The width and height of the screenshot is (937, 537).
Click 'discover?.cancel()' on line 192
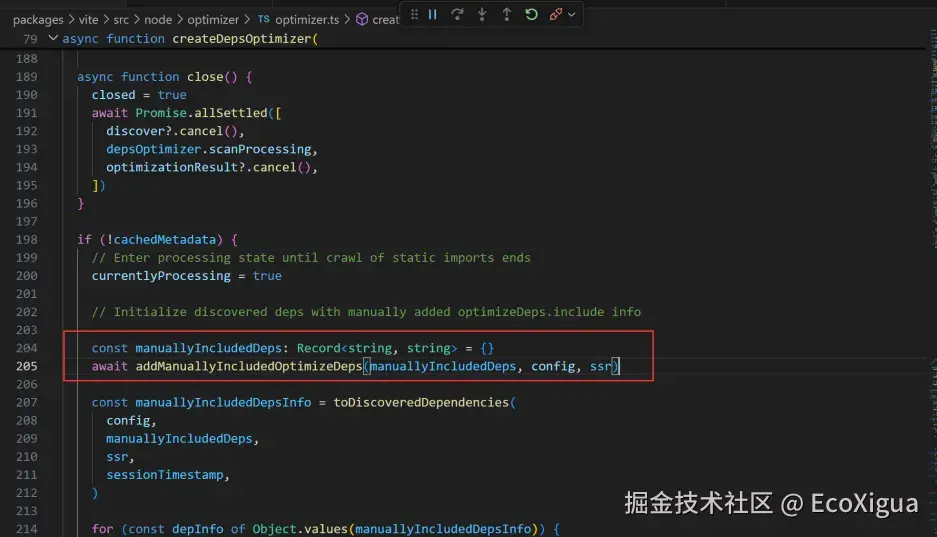pos(172,131)
